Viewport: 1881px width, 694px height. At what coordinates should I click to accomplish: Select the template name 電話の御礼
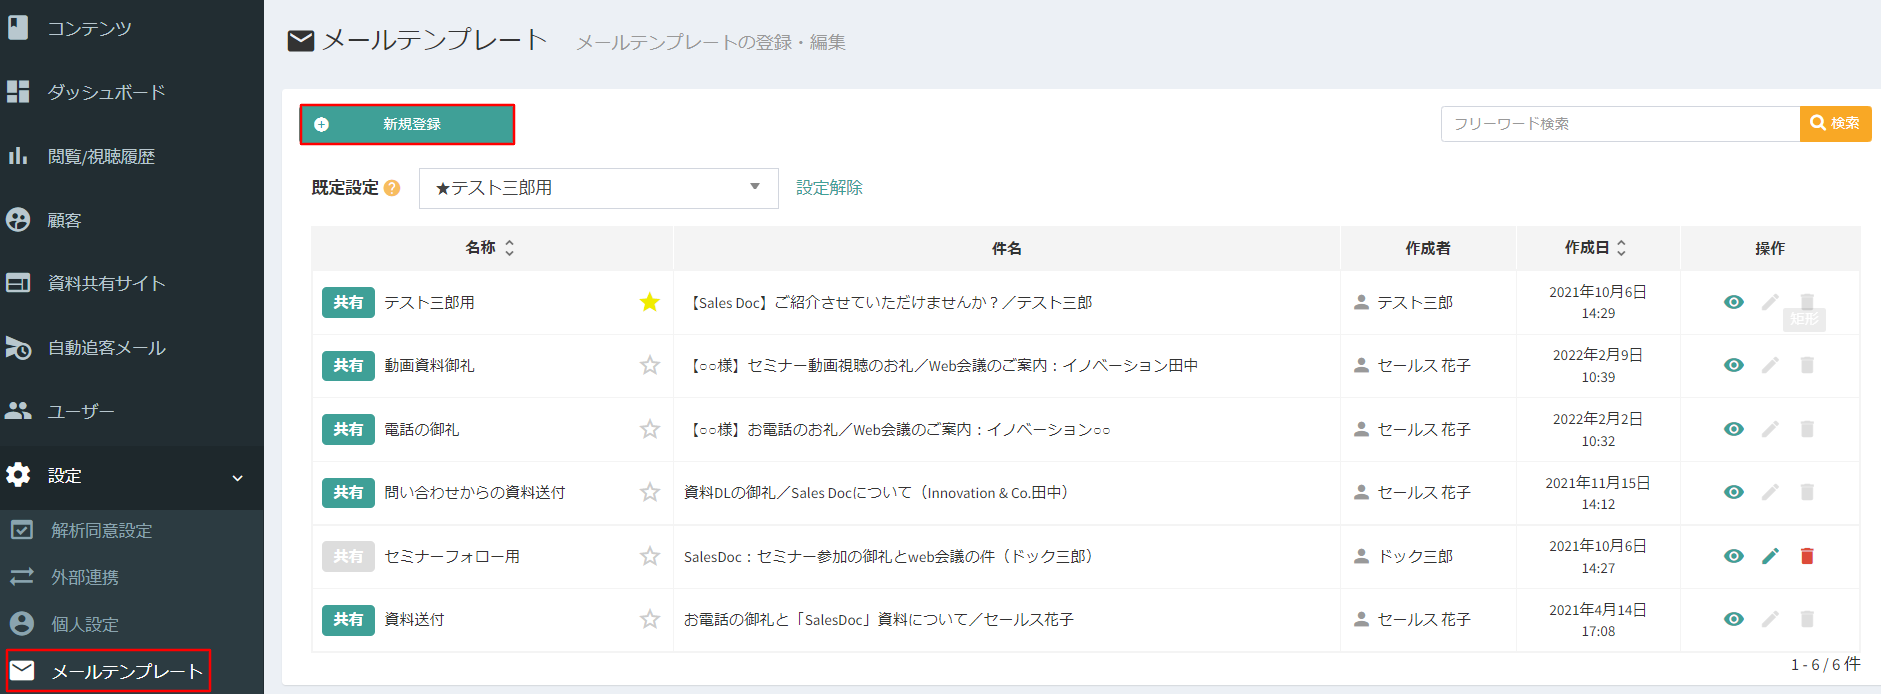point(421,429)
